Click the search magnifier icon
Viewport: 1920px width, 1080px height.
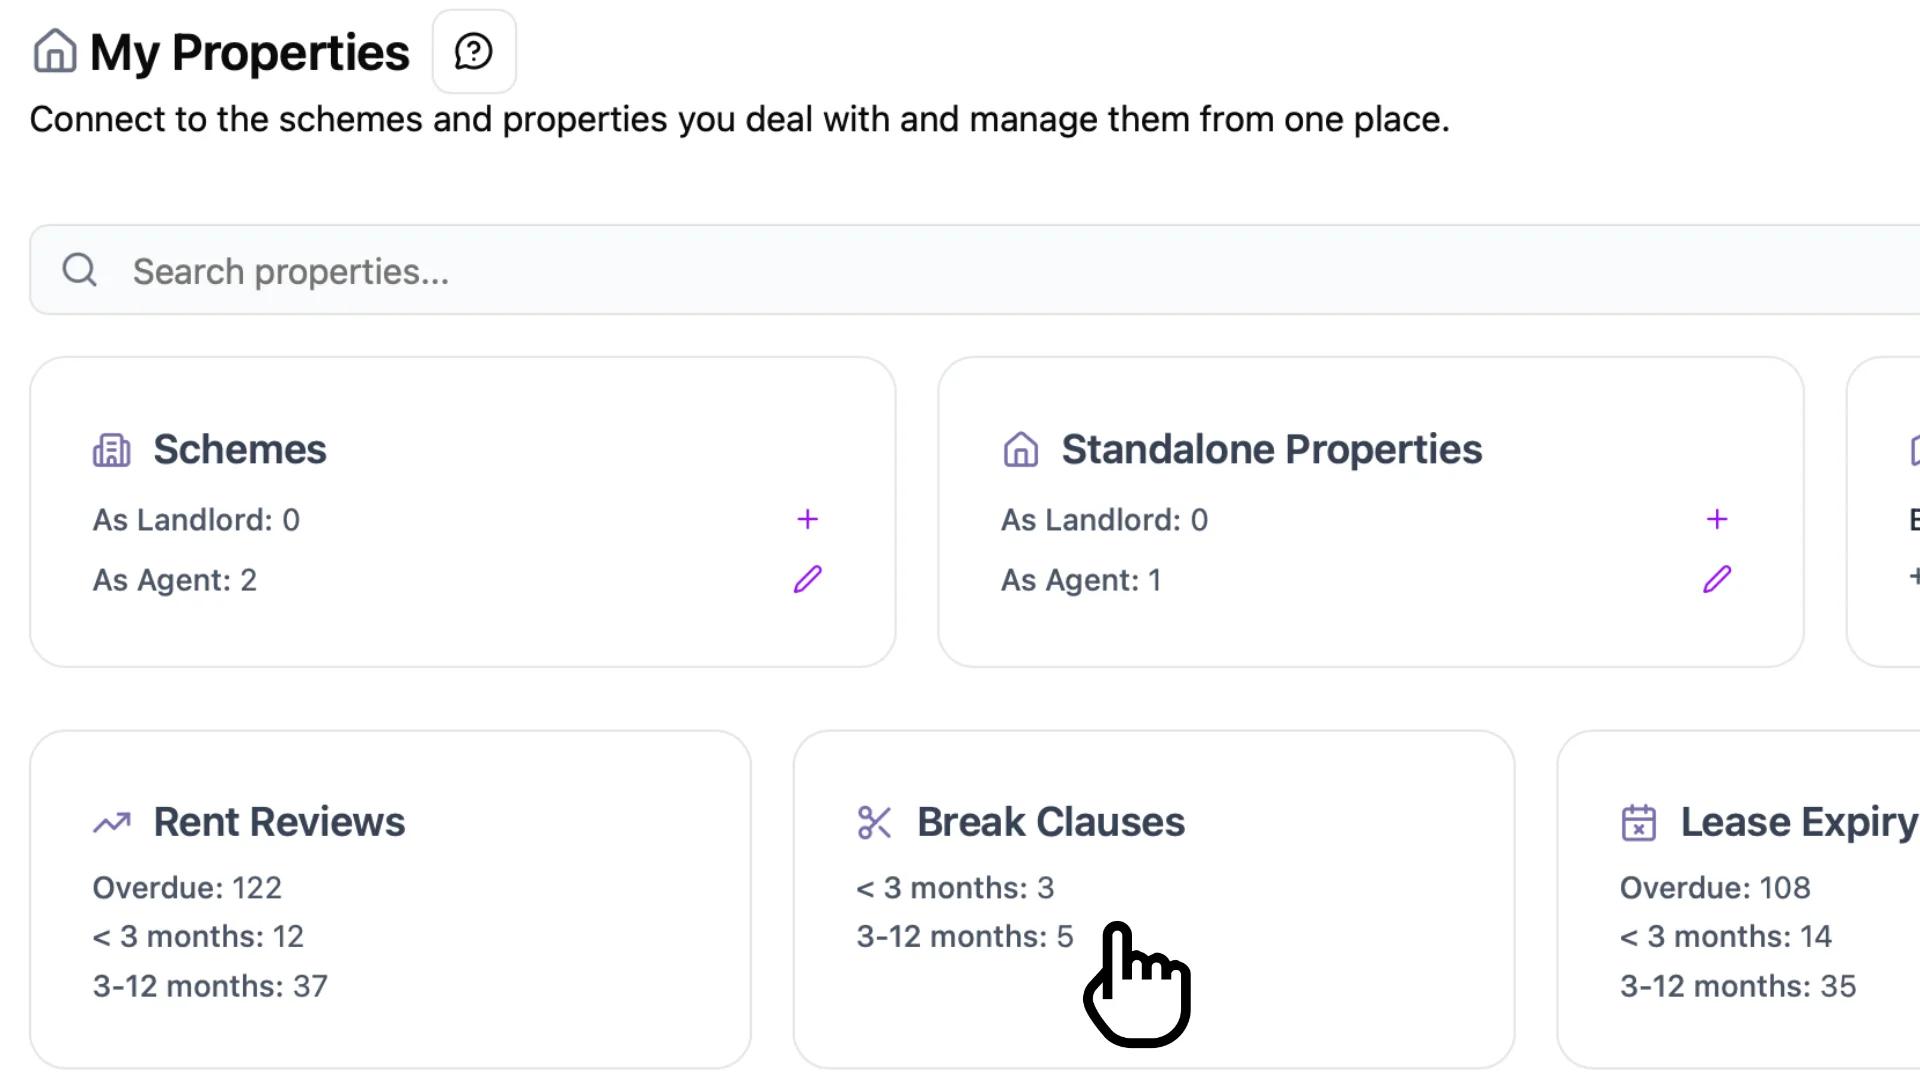point(79,269)
